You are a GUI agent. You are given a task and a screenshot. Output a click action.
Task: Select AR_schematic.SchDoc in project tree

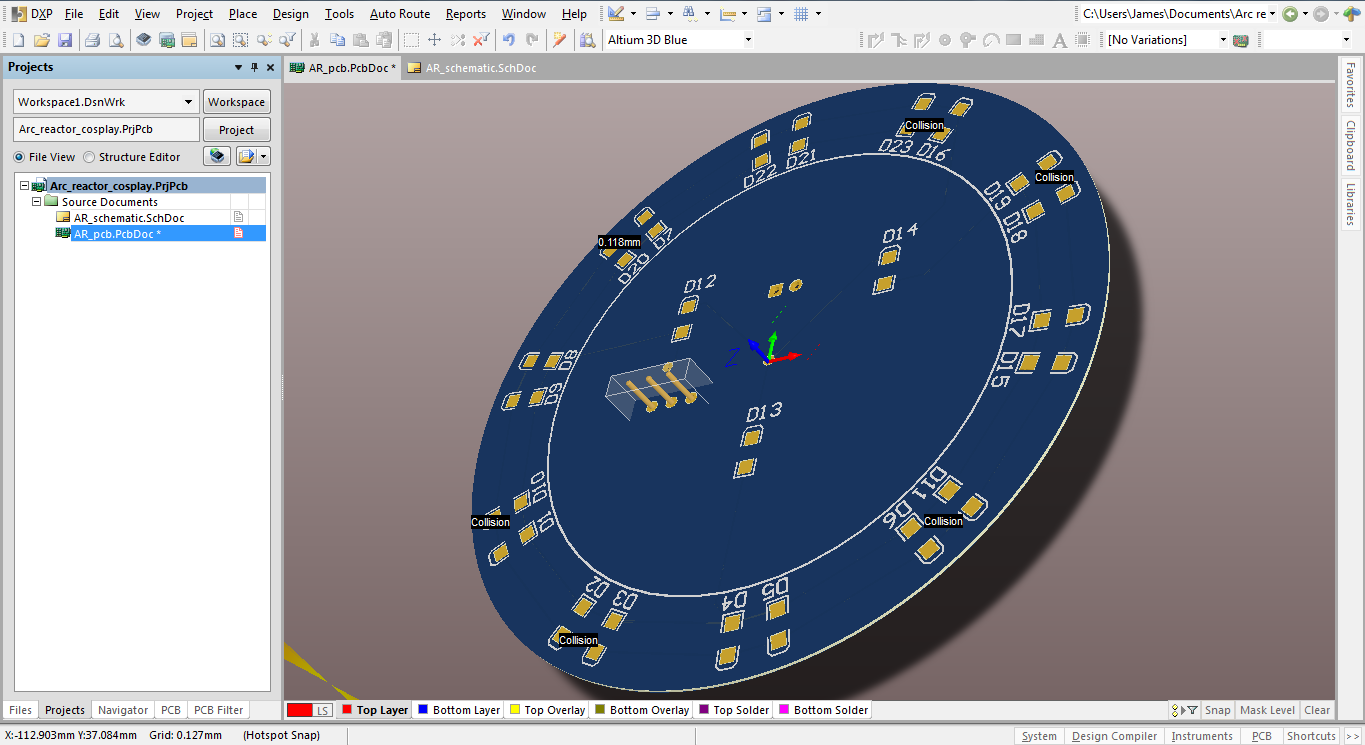pos(129,218)
